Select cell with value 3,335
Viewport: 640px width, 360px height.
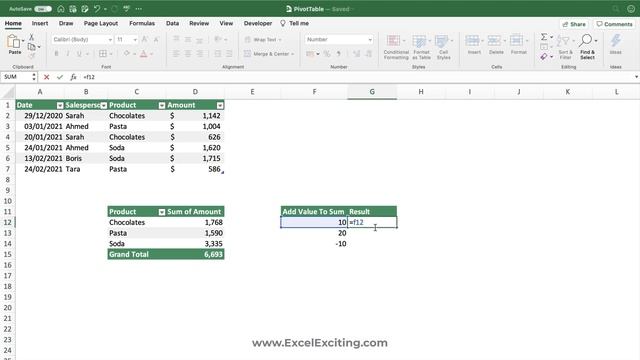tap(195, 244)
